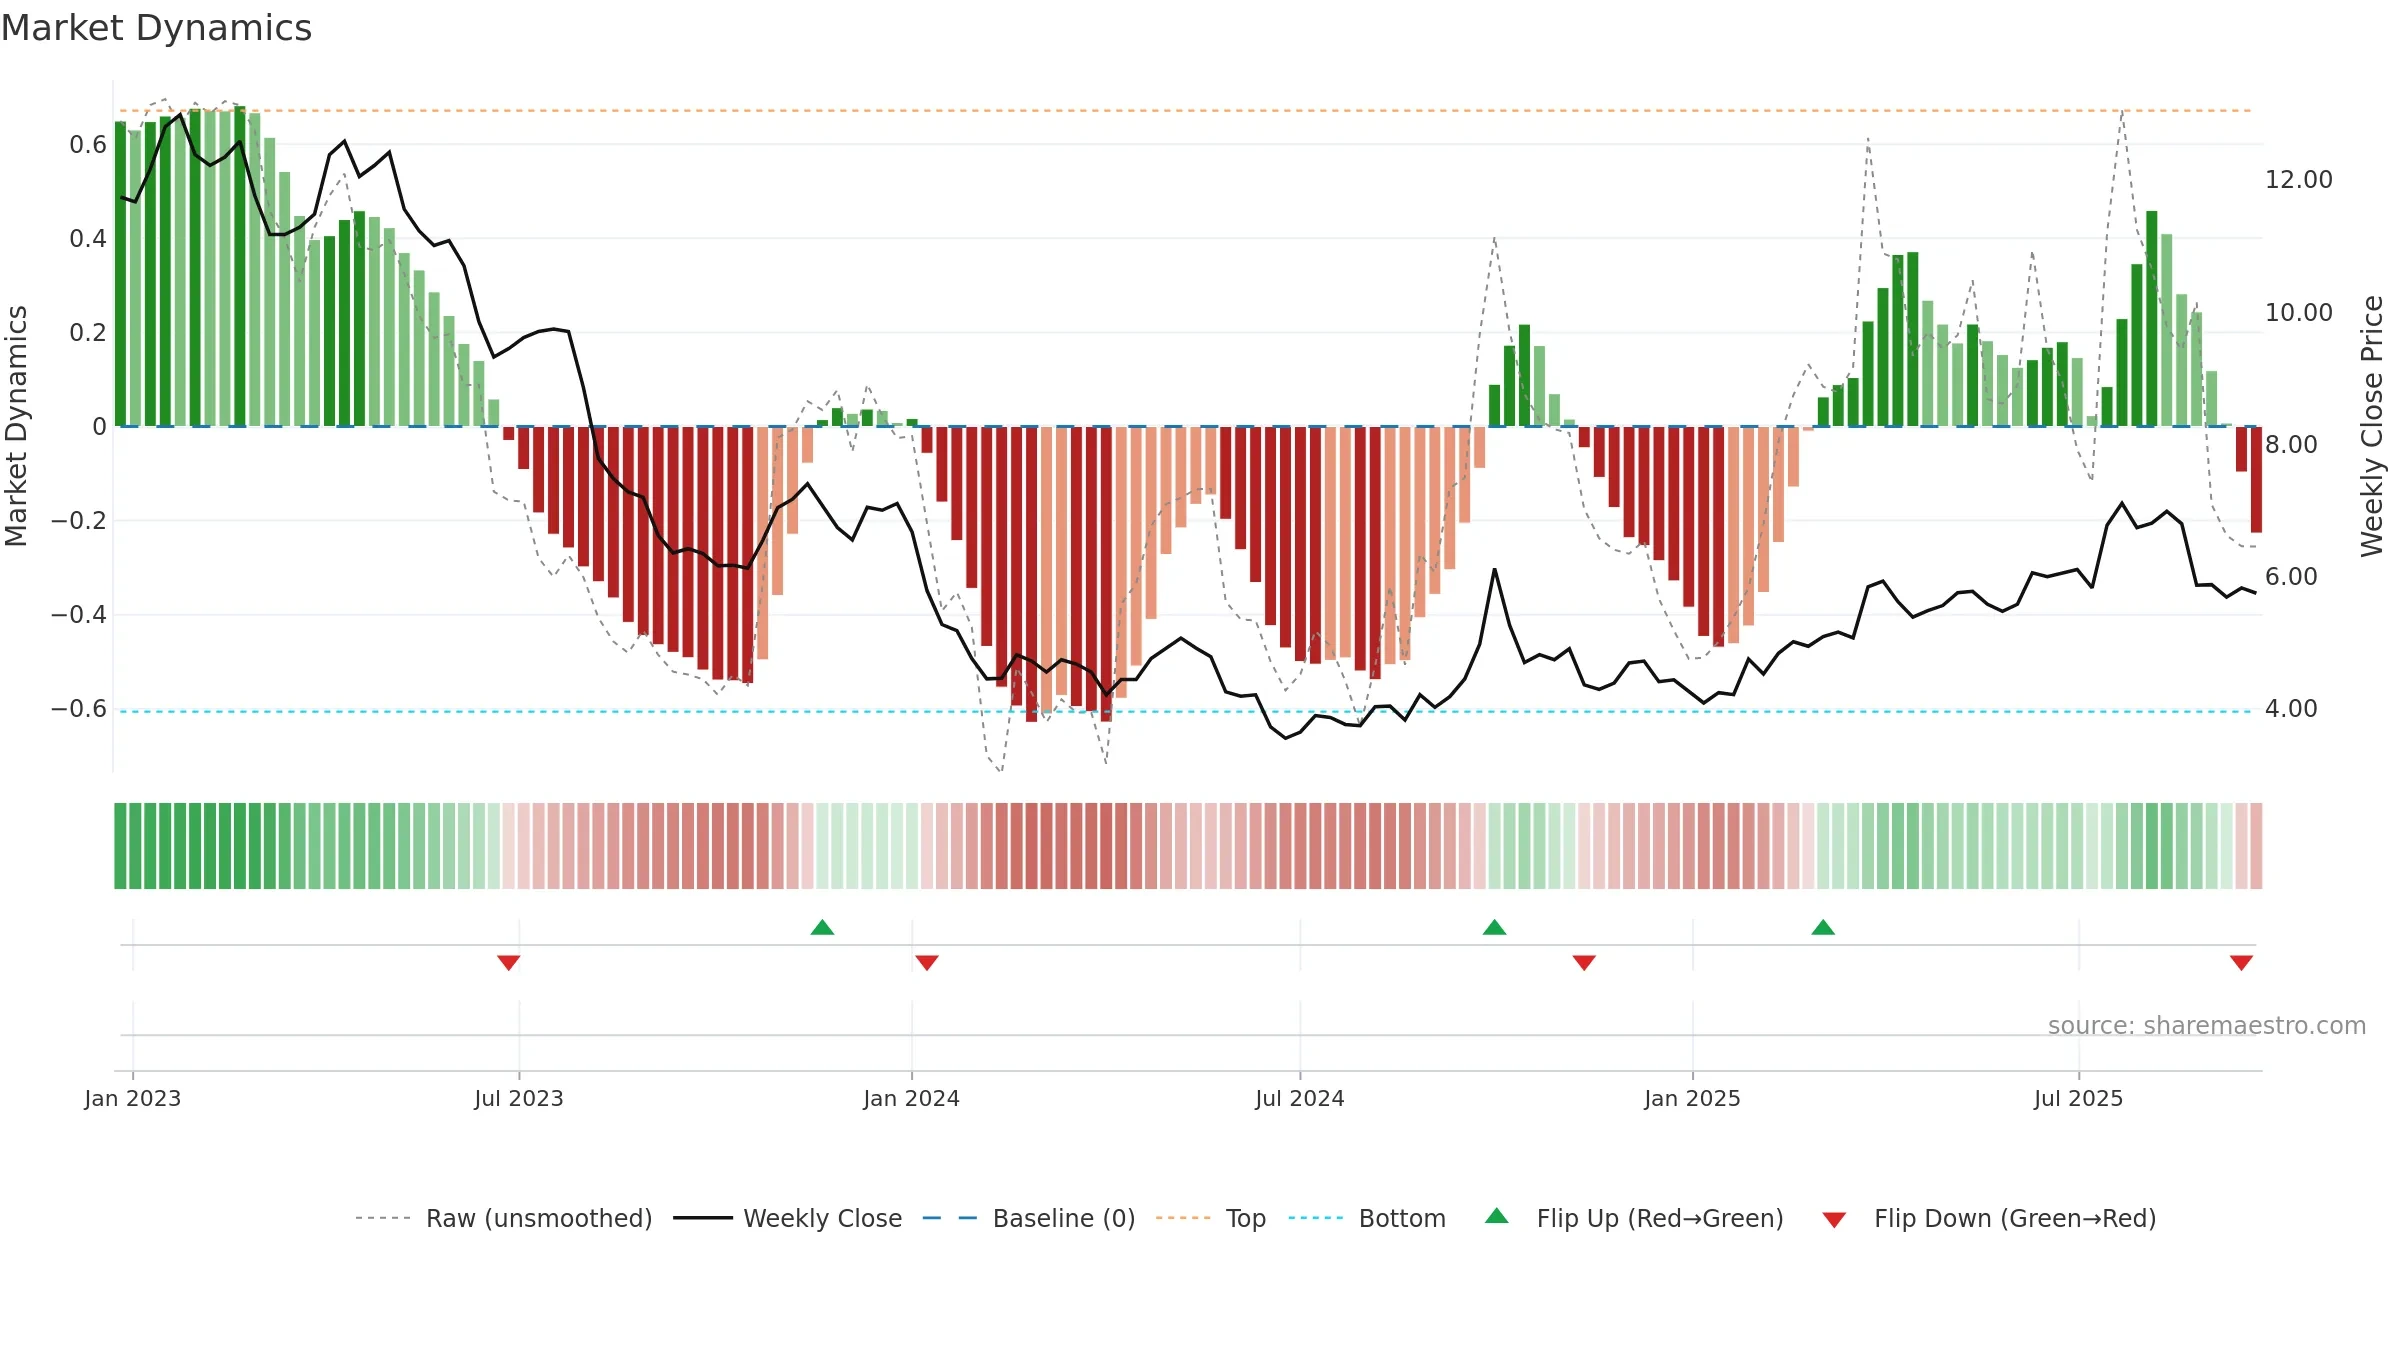Click the 4.00 price axis label

2291,708
